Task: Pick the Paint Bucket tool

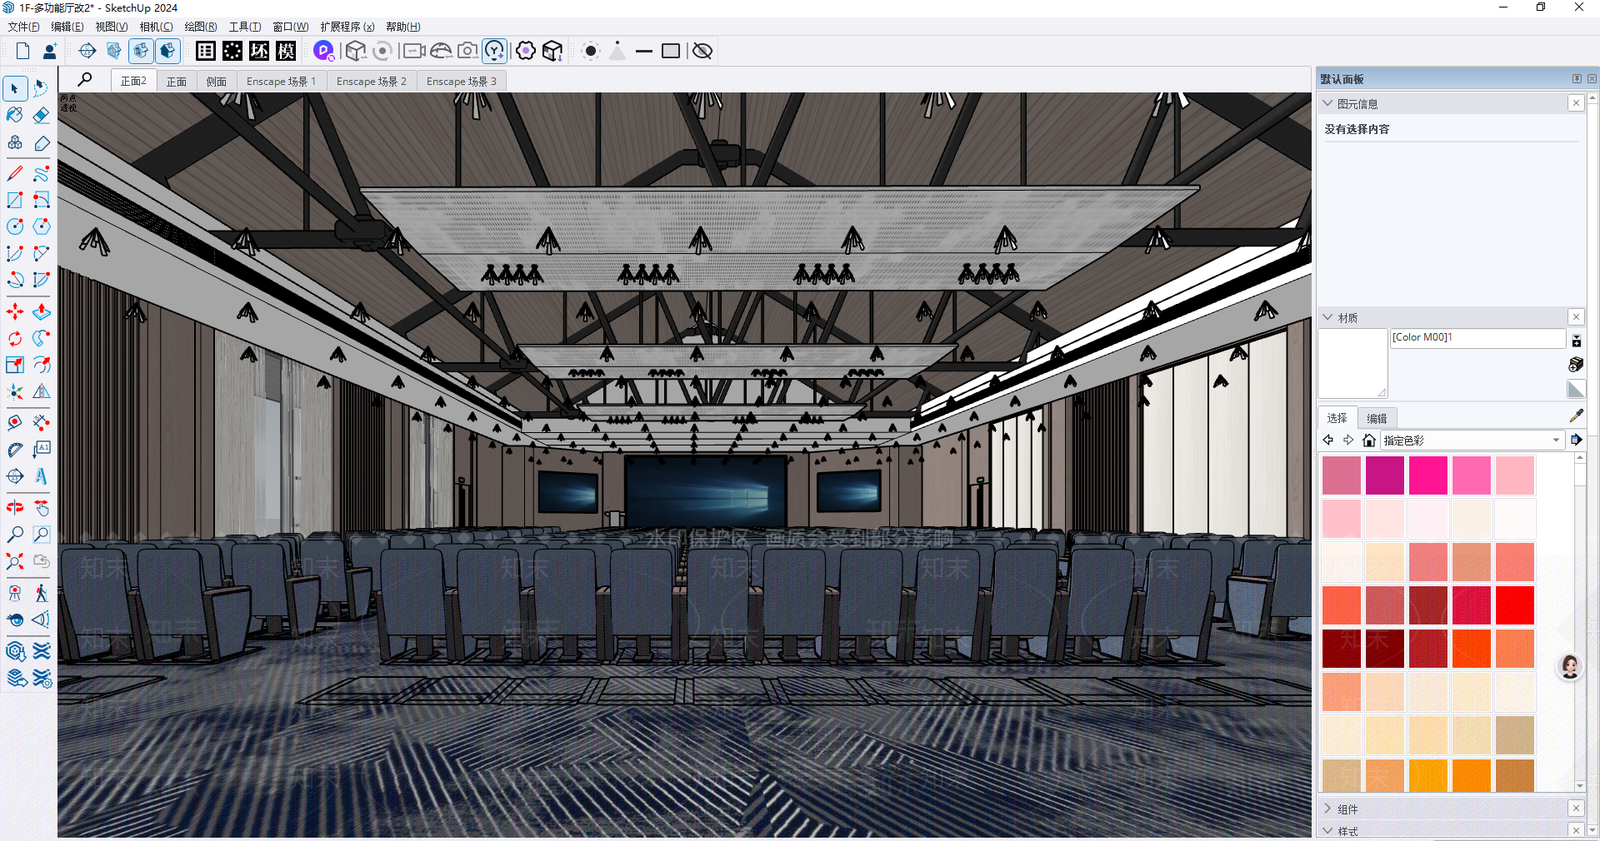Action: (x=15, y=116)
